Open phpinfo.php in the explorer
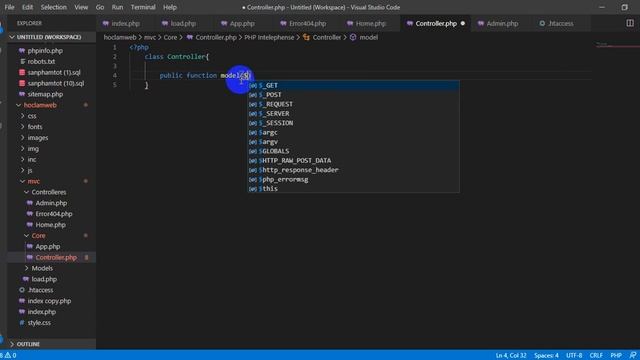 pyautogui.click(x=45, y=51)
